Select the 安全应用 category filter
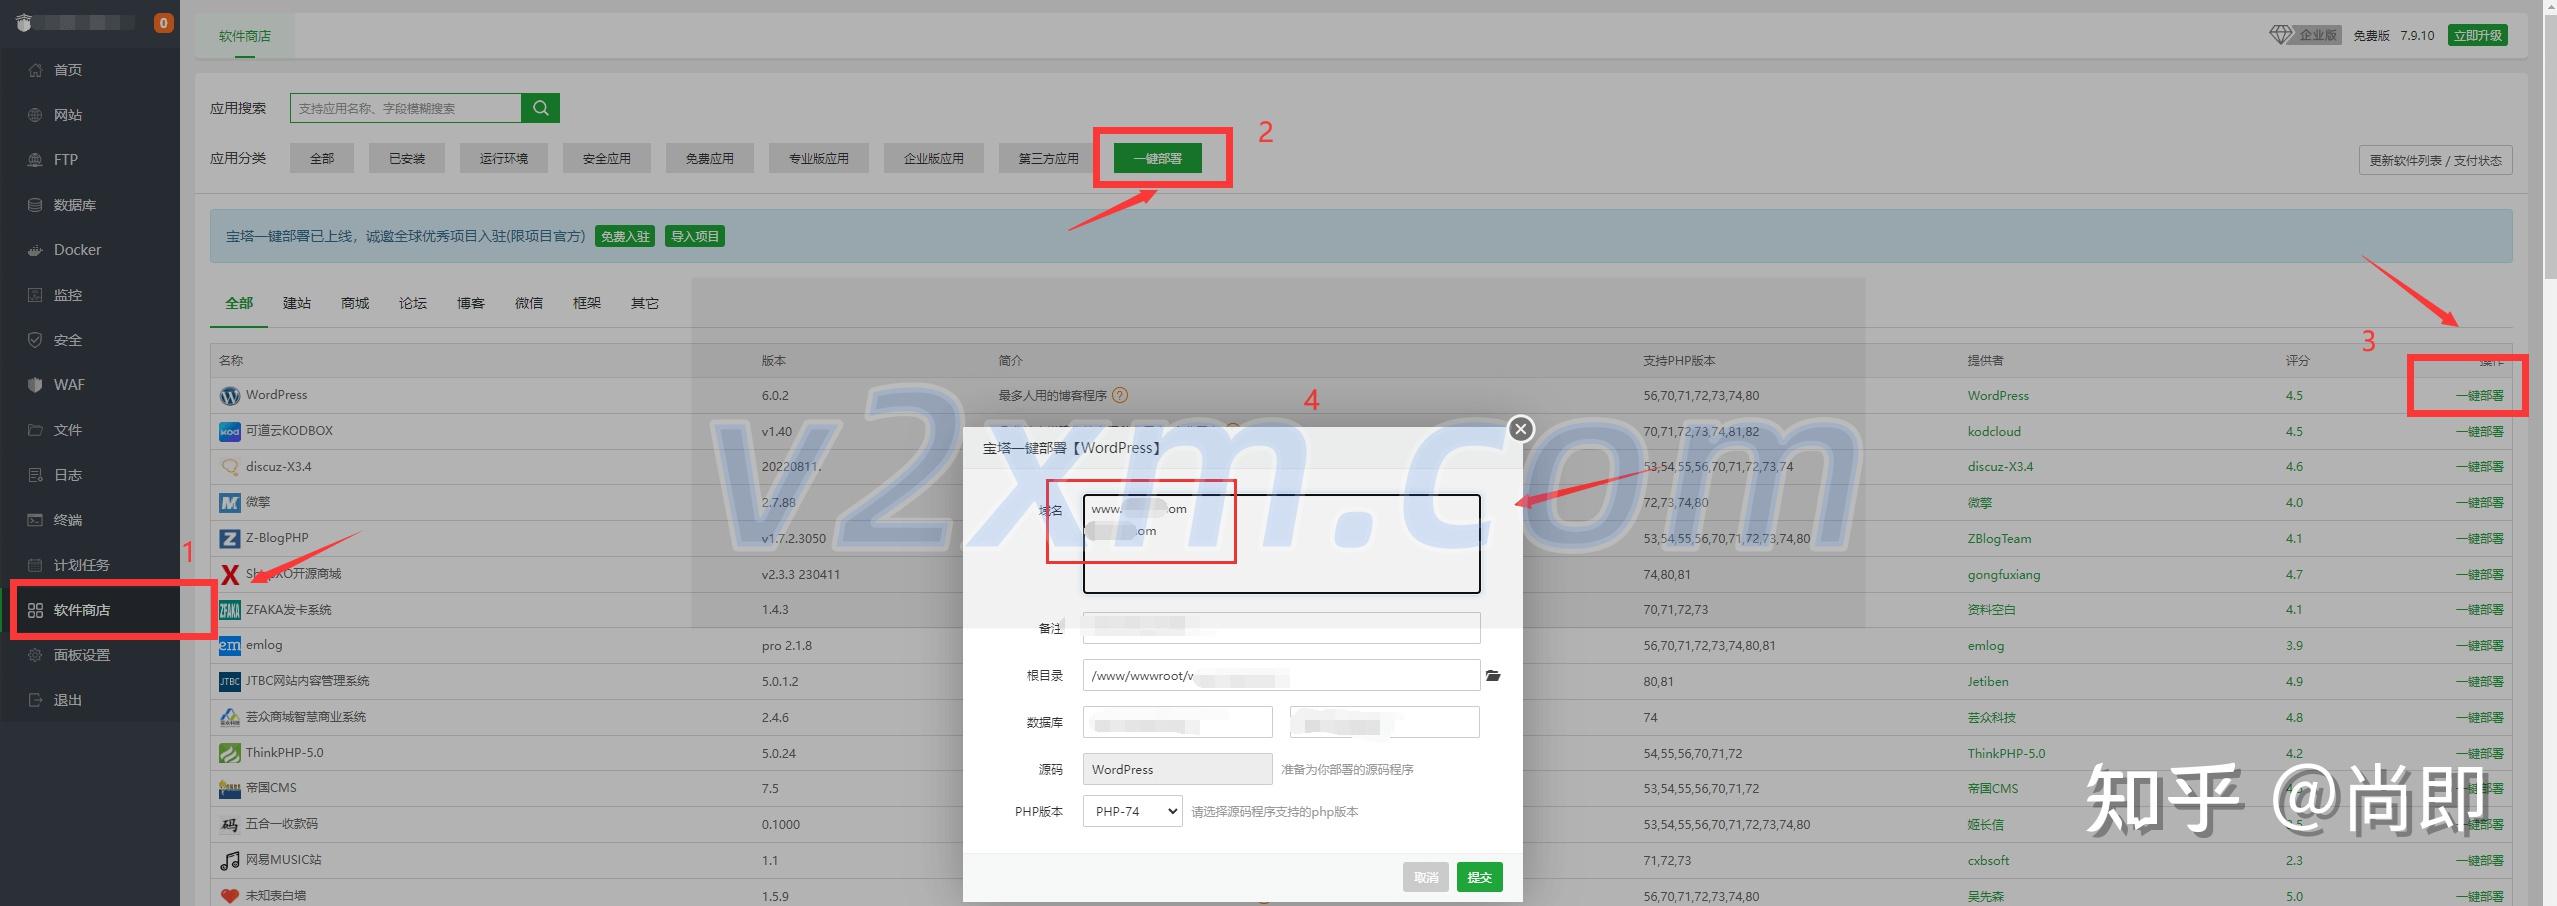Screen dimensions: 2557x906 pyautogui.click(x=607, y=158)
